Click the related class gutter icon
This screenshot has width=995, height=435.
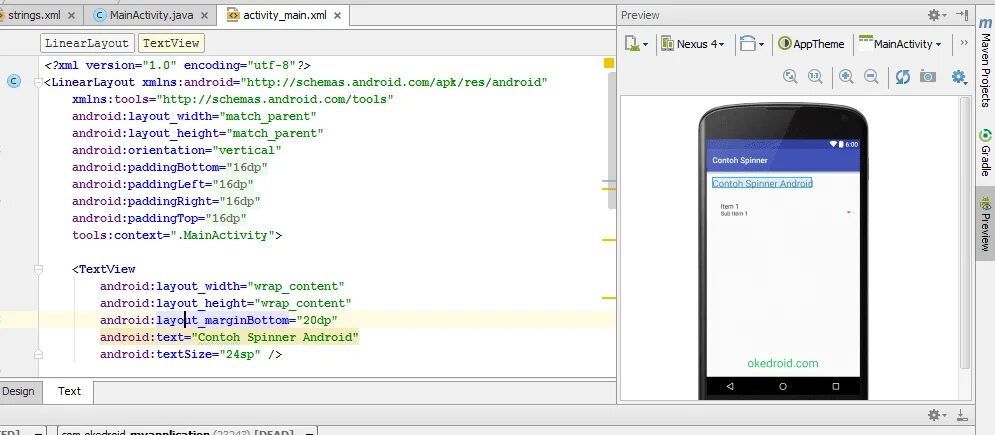(x=14, y=81)
